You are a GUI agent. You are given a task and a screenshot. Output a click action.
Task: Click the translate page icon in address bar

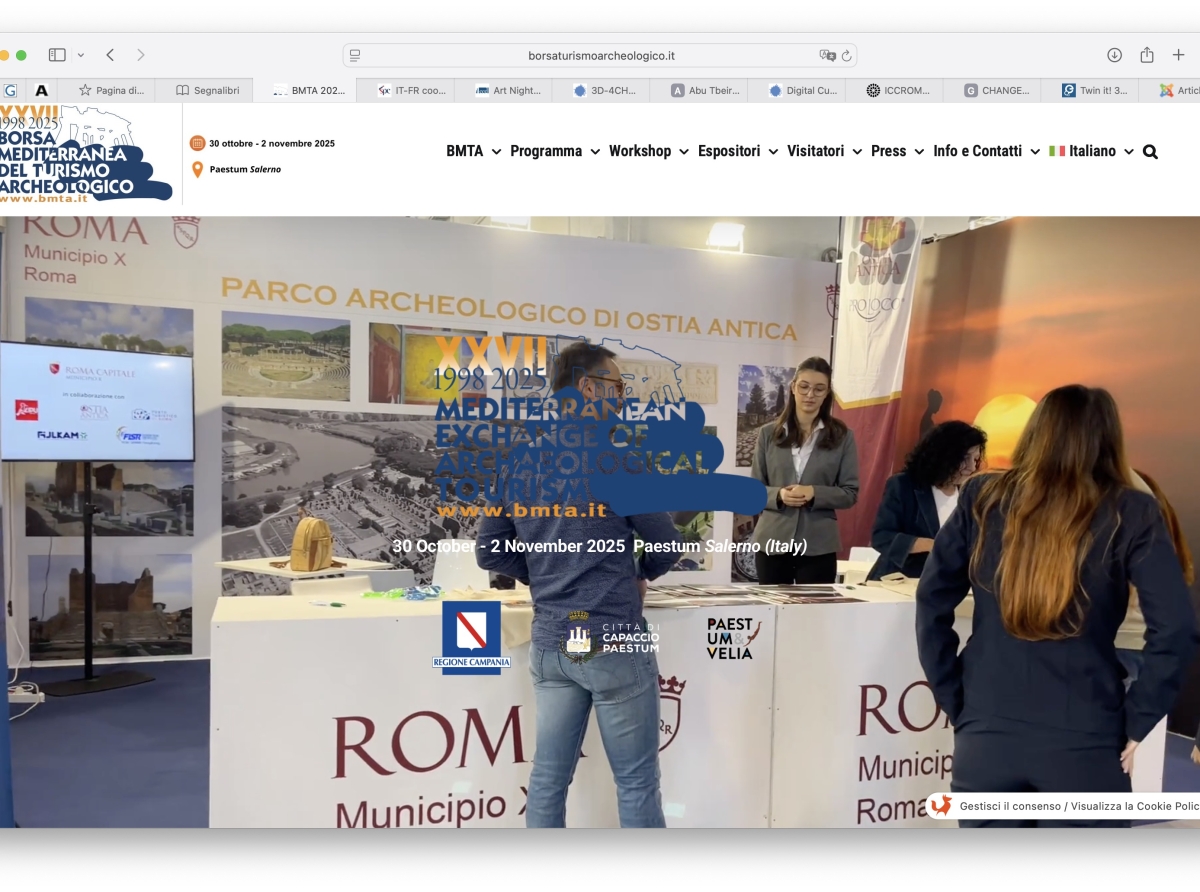pyautogui.click(x=827, y=56)
